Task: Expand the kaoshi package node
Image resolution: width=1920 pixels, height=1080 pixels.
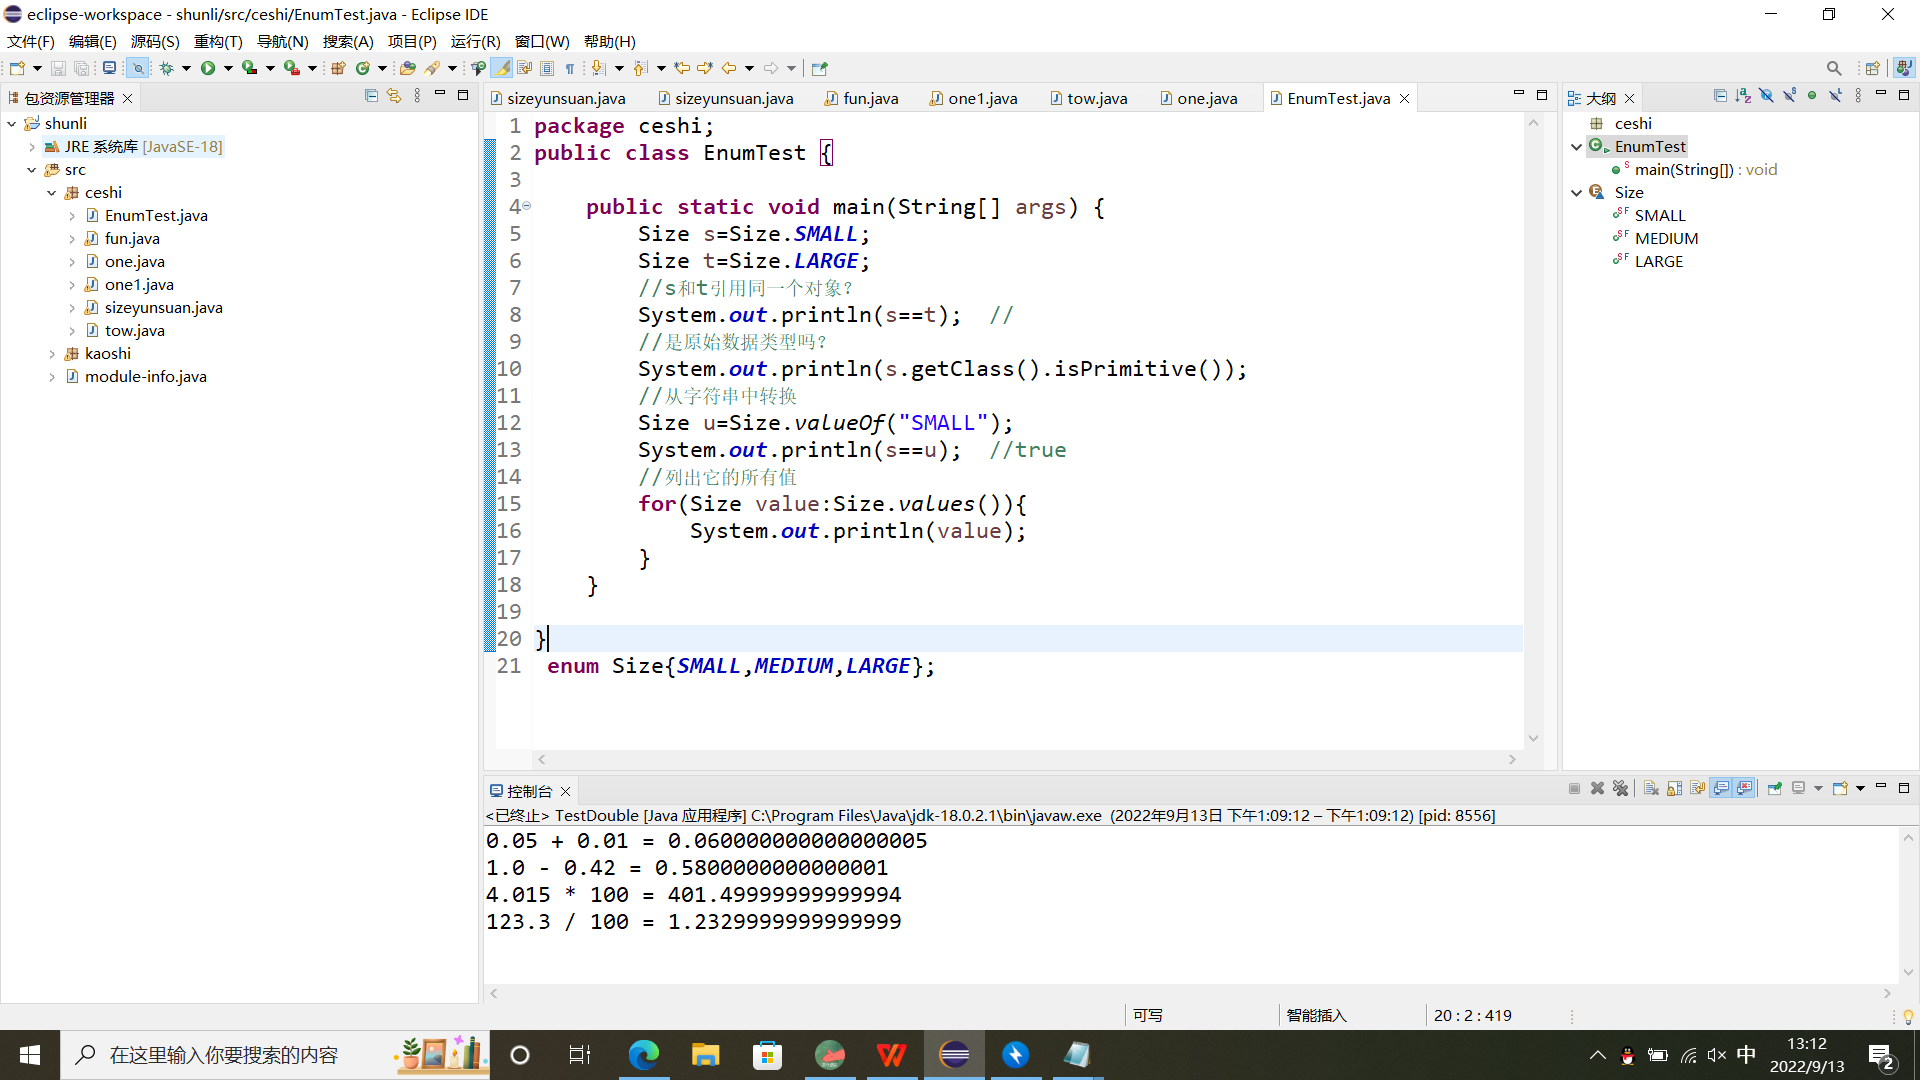Action: pos(52,354)
